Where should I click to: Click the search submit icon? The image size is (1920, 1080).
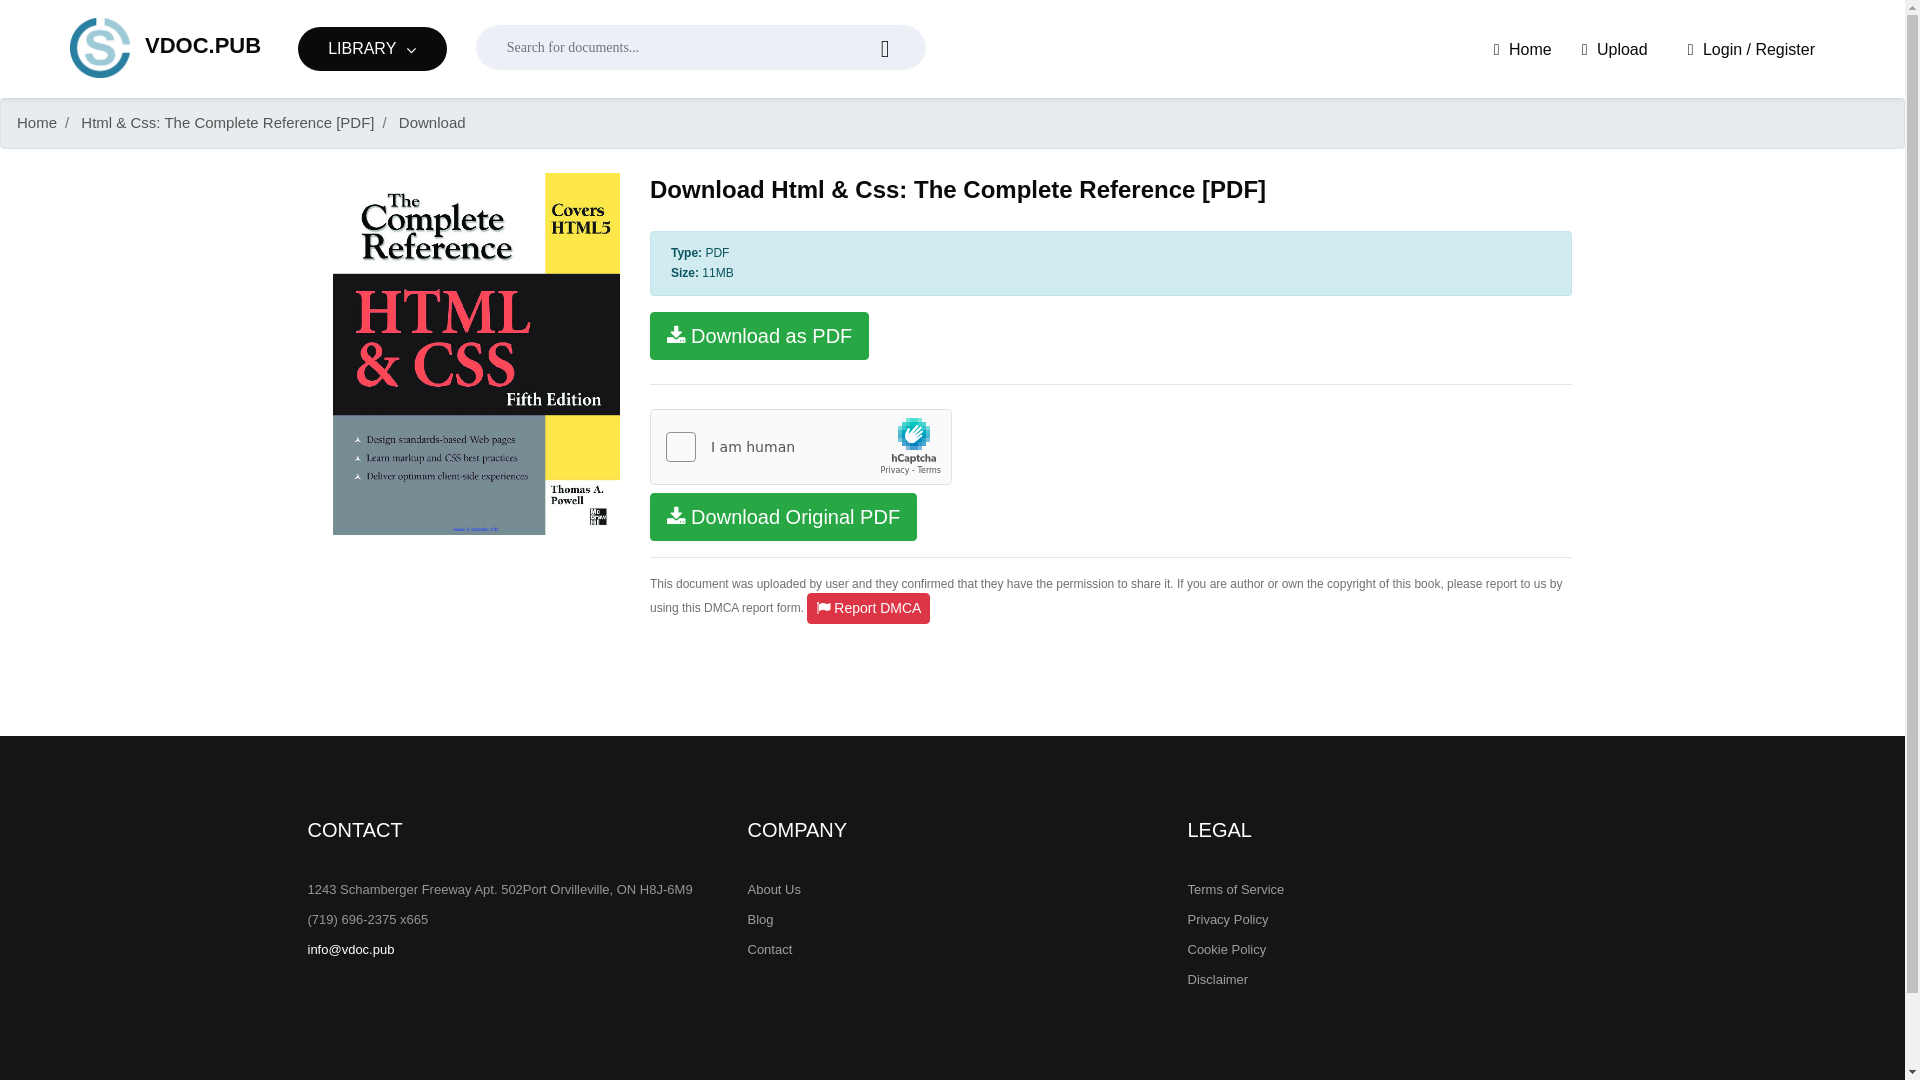(885, 49)
